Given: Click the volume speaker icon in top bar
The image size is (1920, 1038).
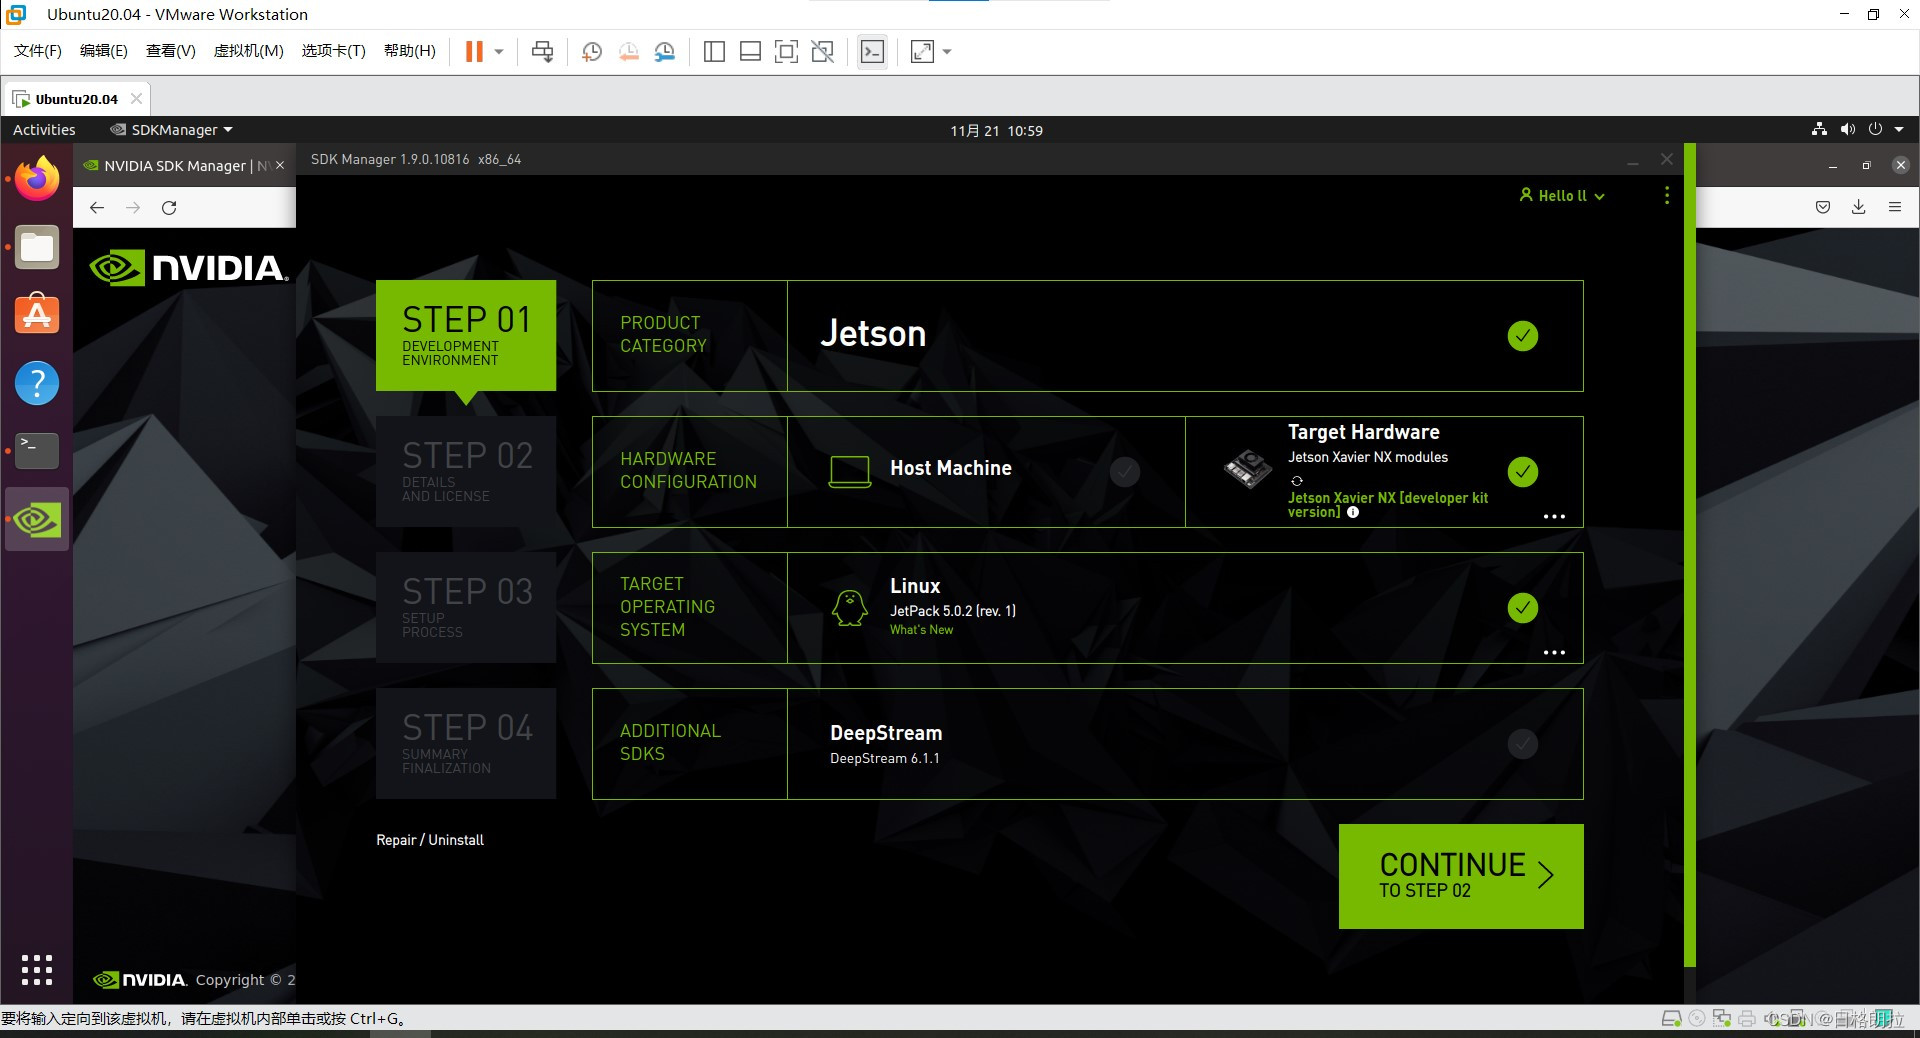Looking at the screenshot, I should point(1847,129).
